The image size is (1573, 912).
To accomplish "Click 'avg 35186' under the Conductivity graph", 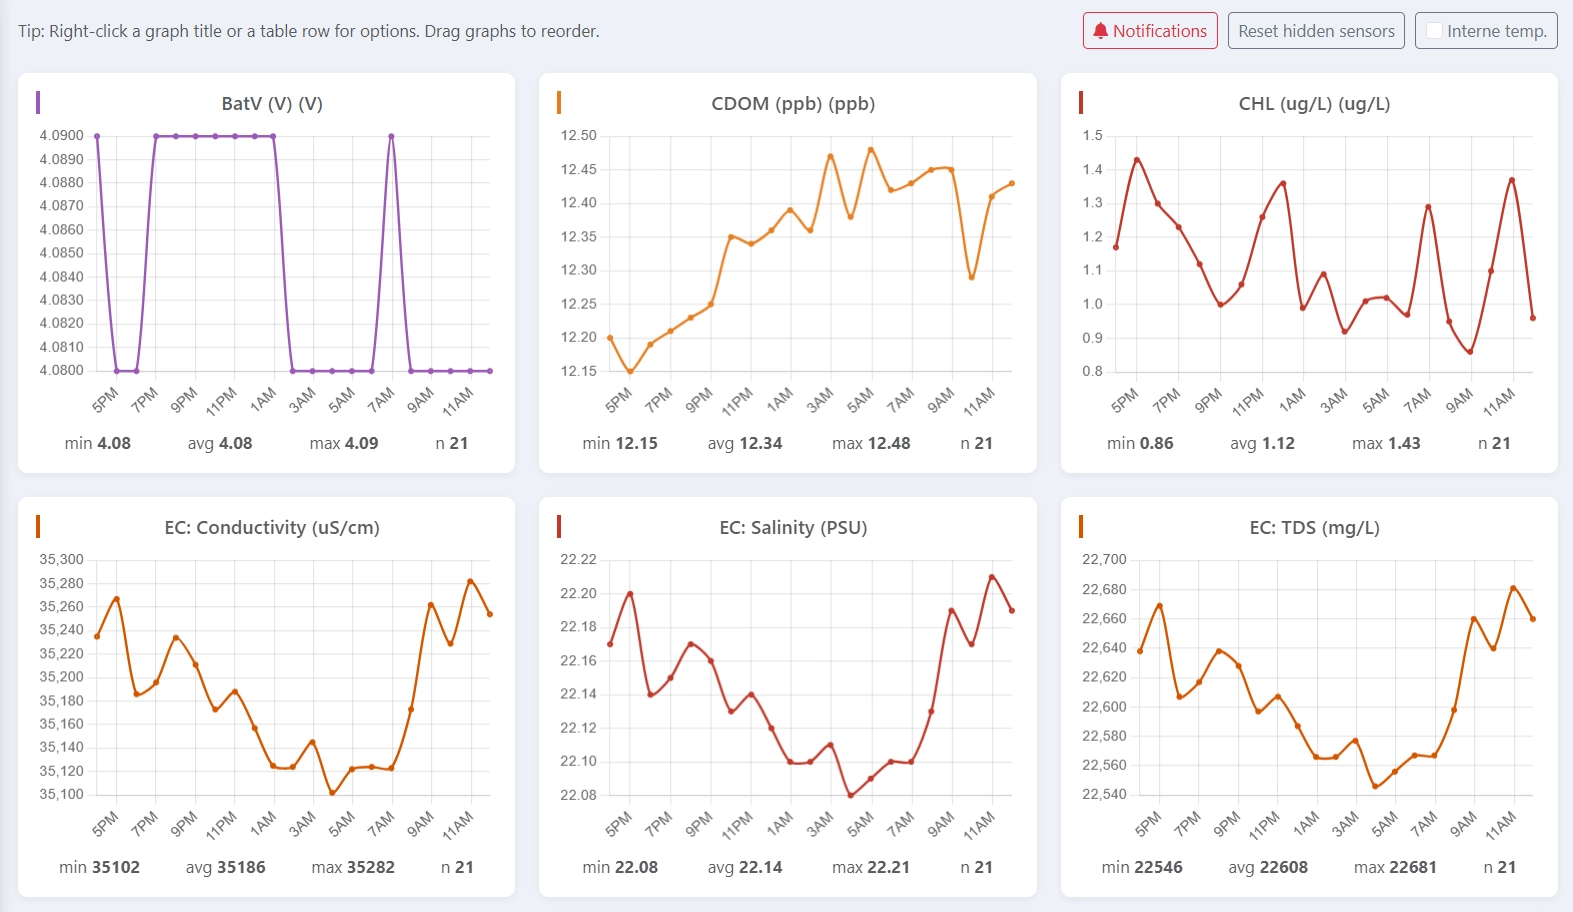I will [x=225, y=867].
